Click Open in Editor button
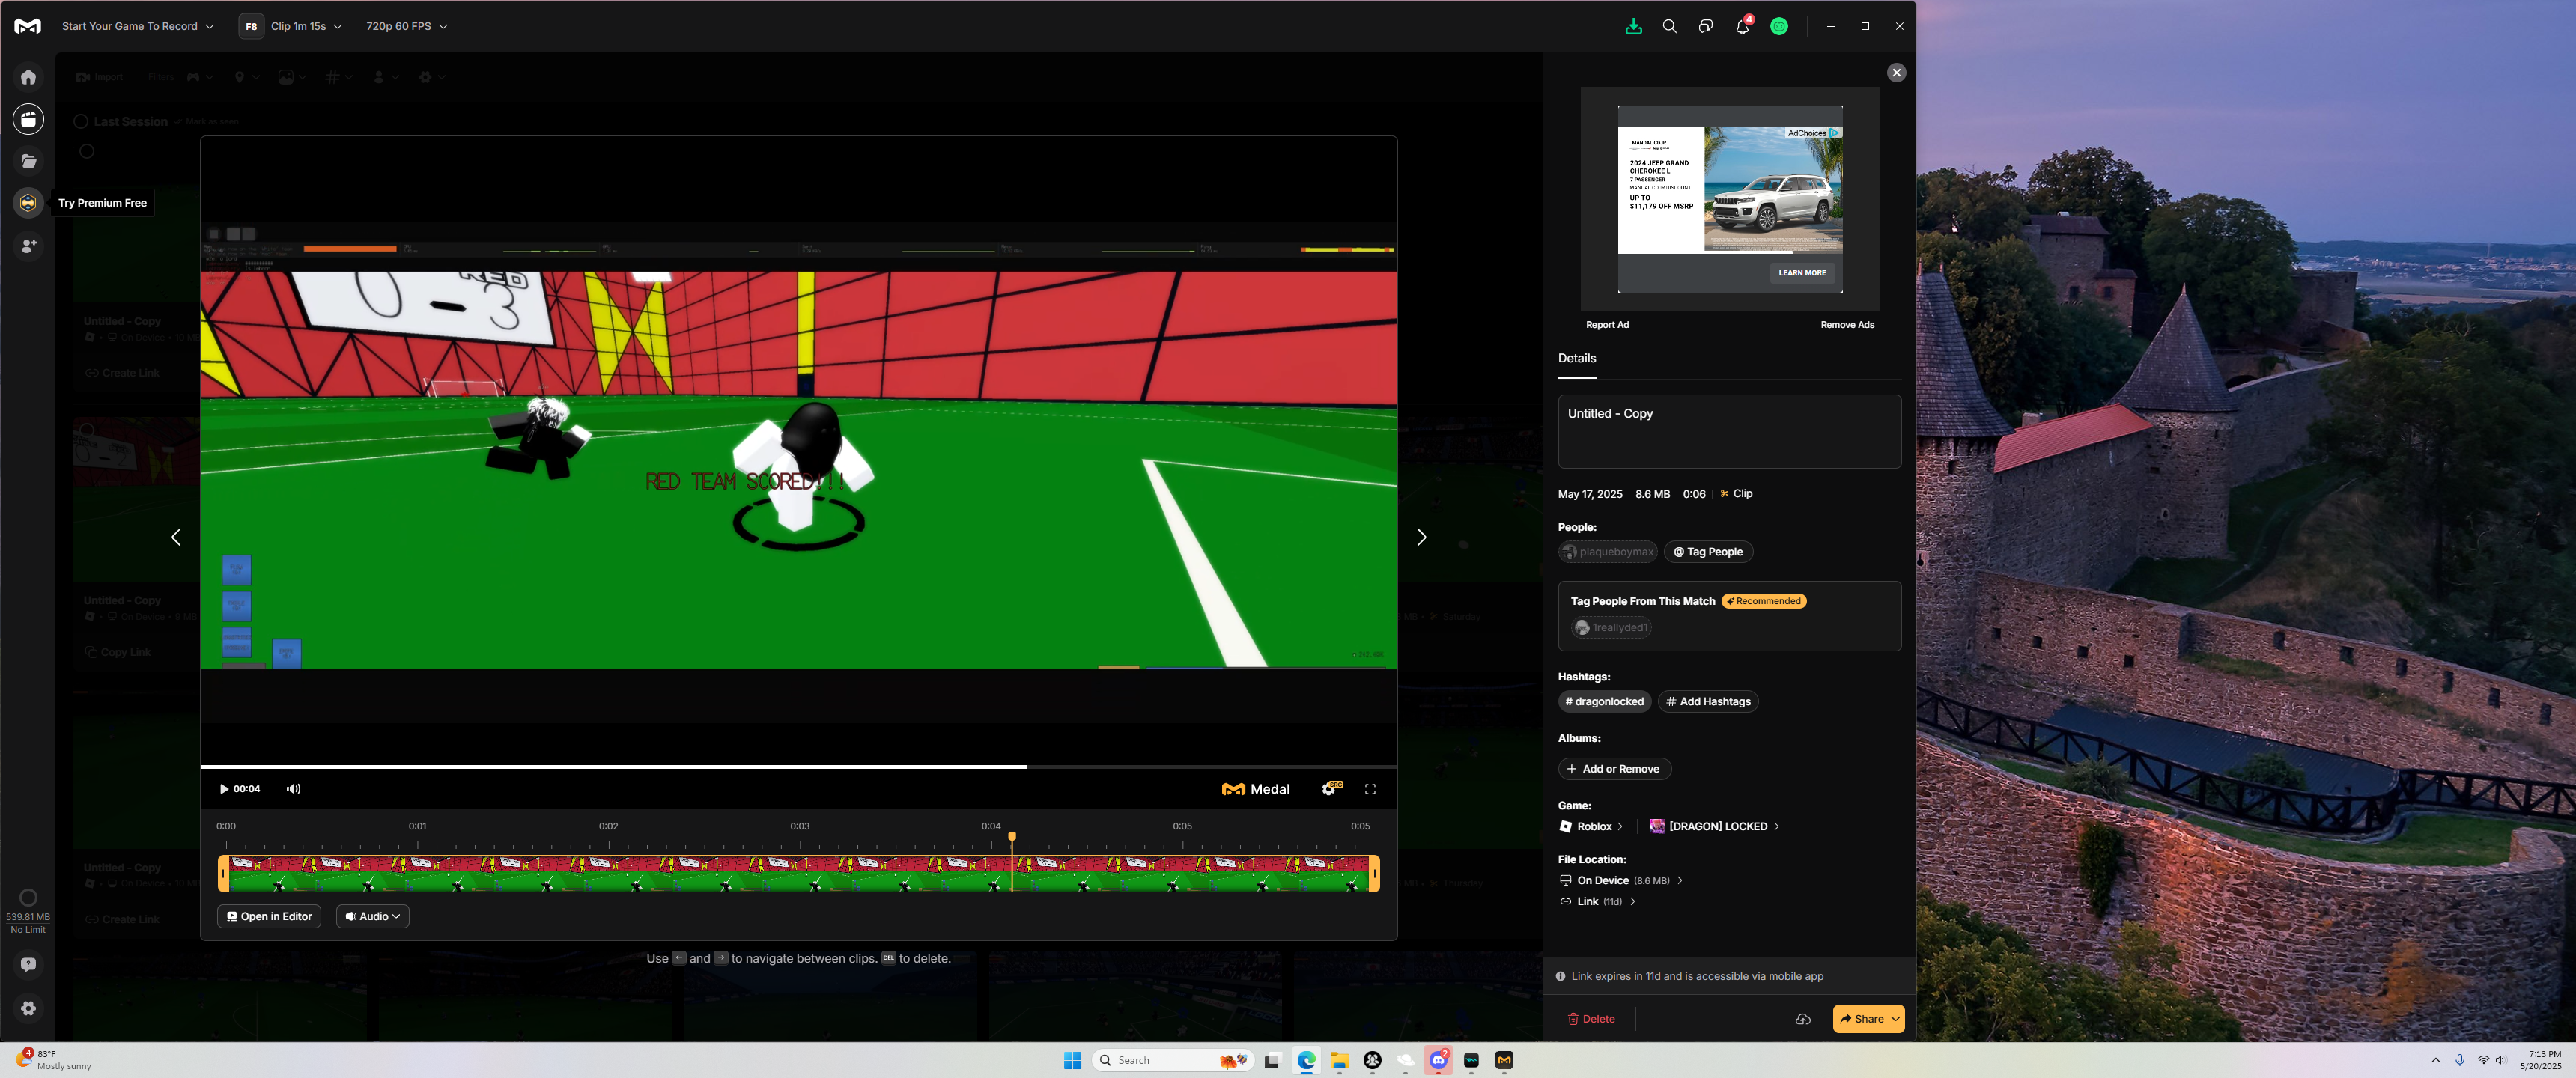The width and height of the screenshot is (2576, 1078). [269, 916]
